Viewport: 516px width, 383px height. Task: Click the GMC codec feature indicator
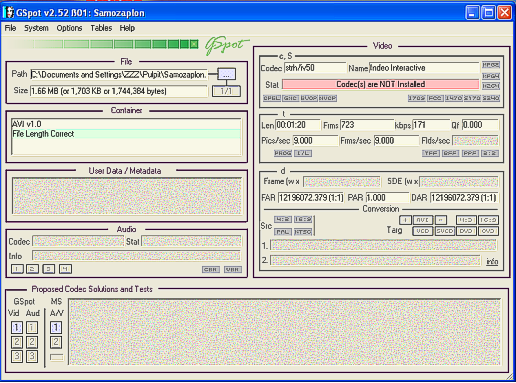pyautogui.click(x=290, y=98)
